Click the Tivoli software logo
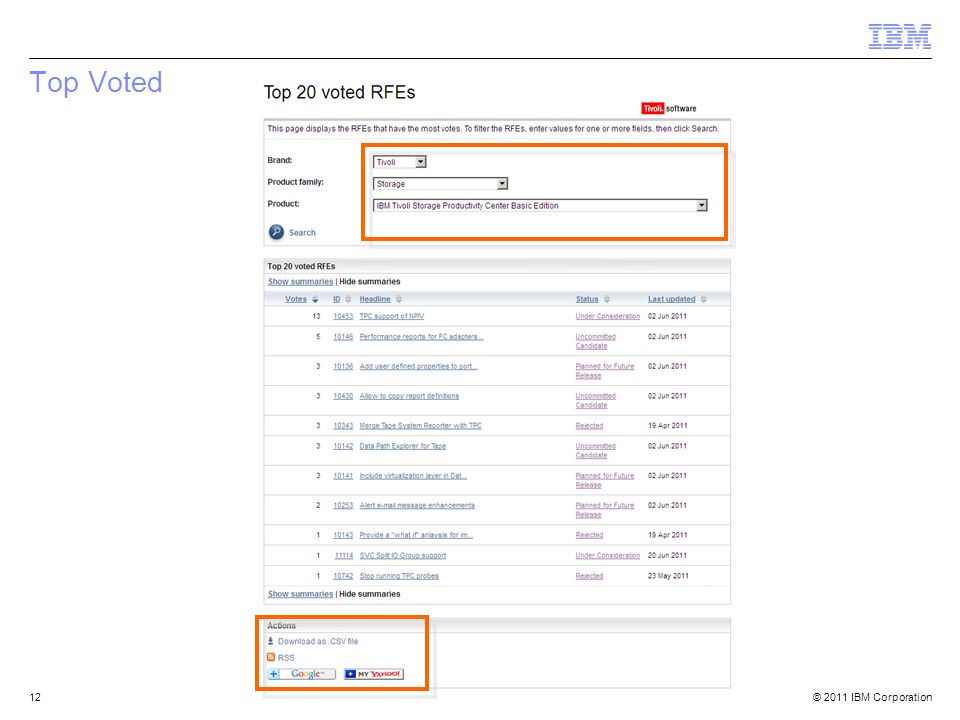 (x=669, y=108)
